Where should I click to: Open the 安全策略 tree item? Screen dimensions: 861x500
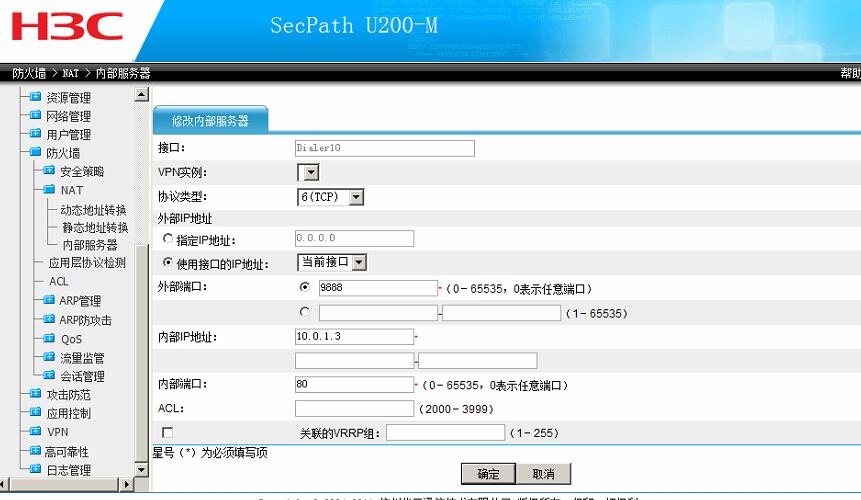tap(82, 172)
